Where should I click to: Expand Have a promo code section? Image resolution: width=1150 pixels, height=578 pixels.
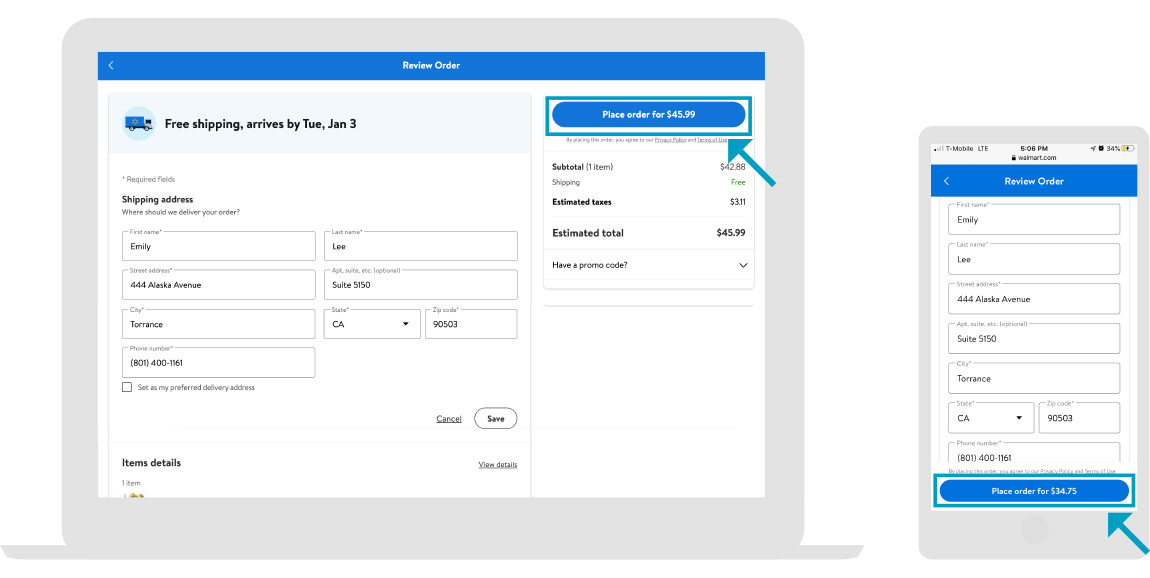[x=649, y=265]
